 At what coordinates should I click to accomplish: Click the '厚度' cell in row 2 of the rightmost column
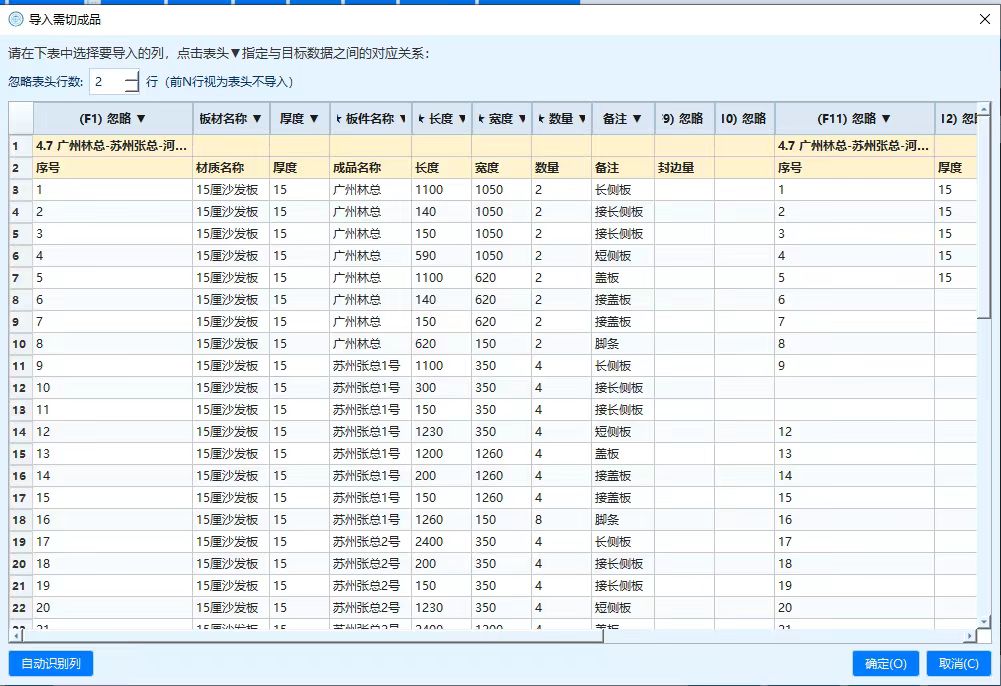(956, 168)
